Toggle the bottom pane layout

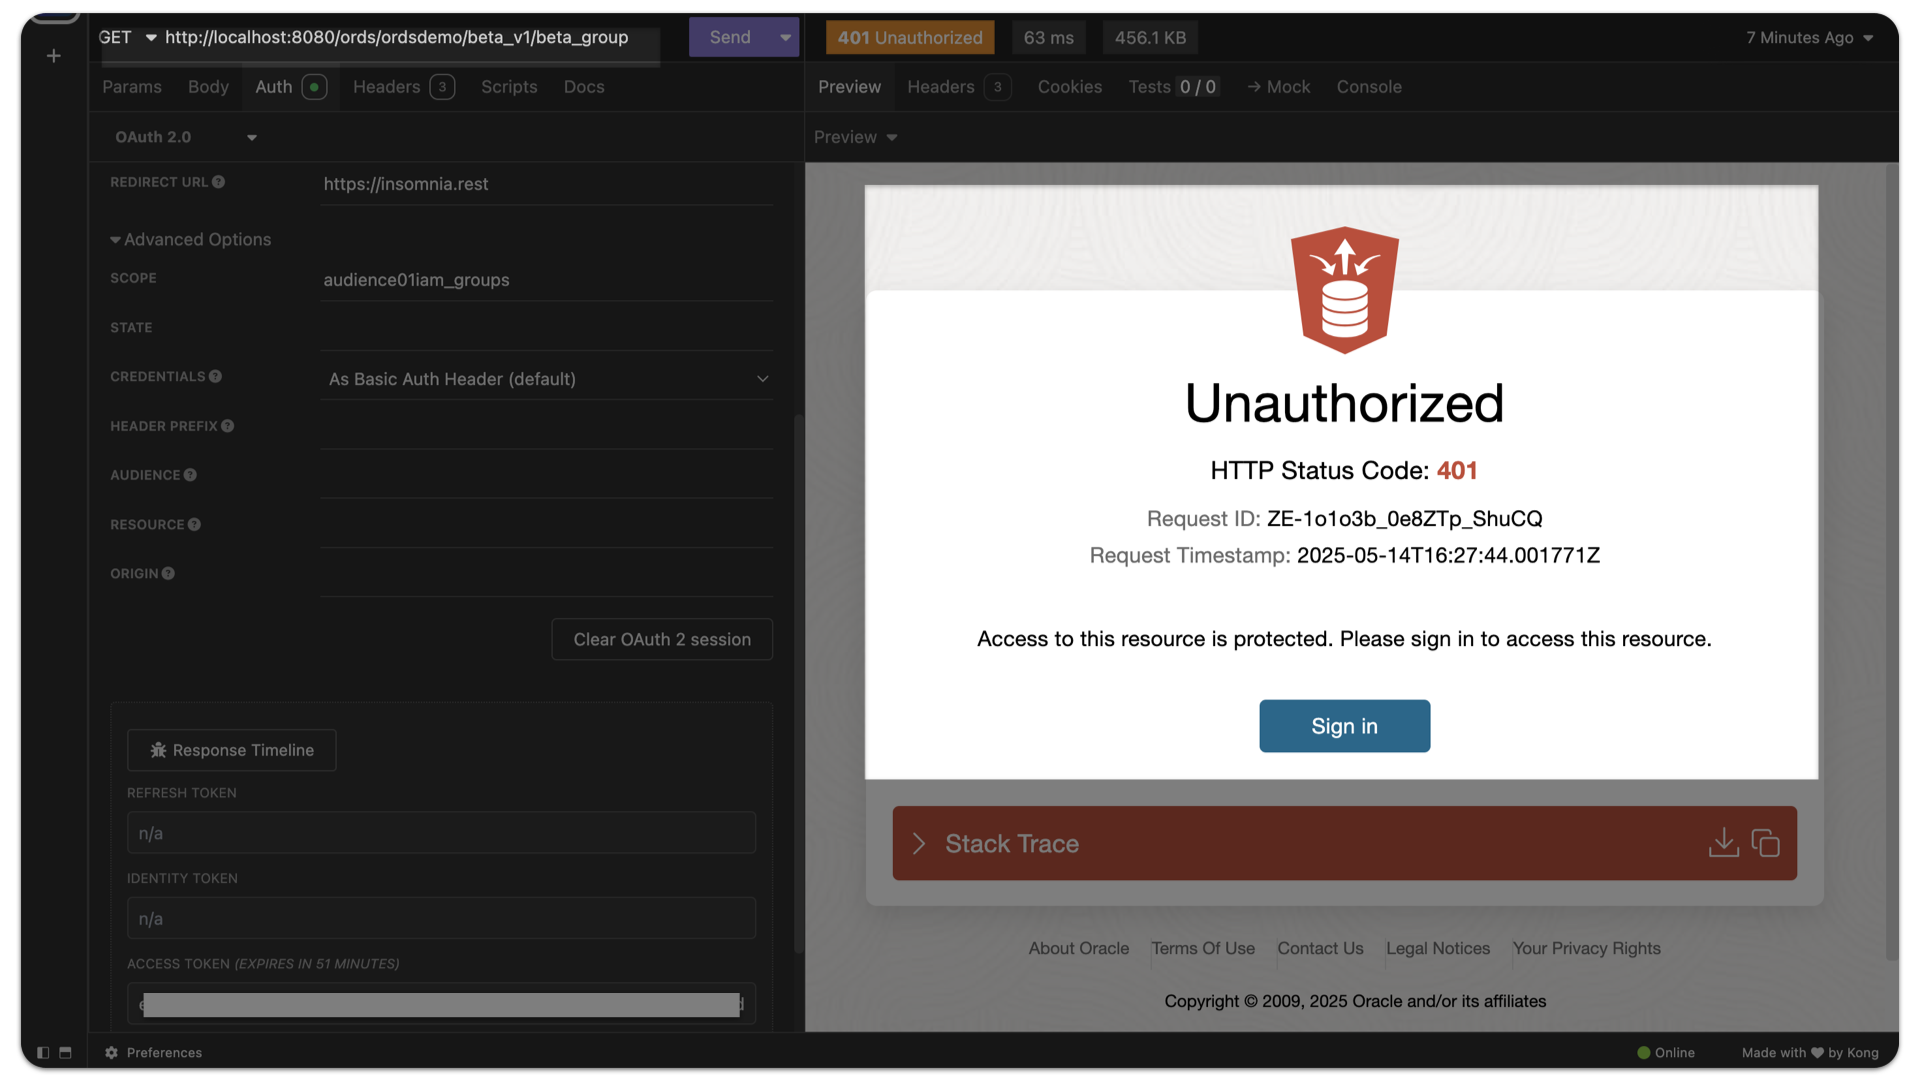[65, 1052]
